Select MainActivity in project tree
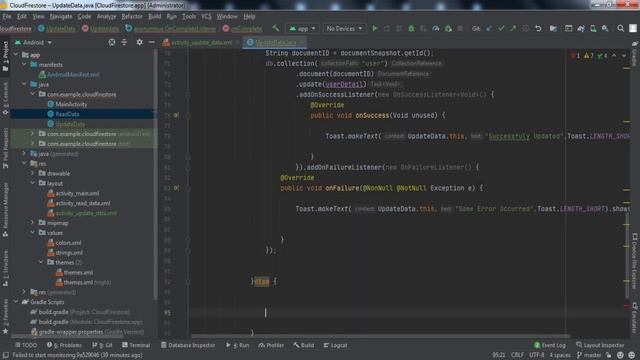The height and width of the screenshot is (360, 640). coord(71,104)
